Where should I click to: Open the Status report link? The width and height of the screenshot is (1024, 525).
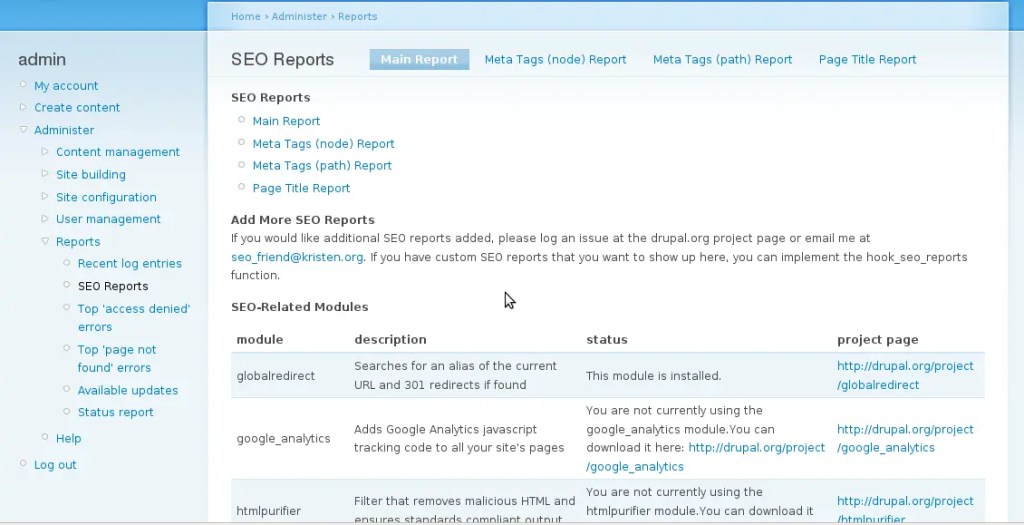116,412
